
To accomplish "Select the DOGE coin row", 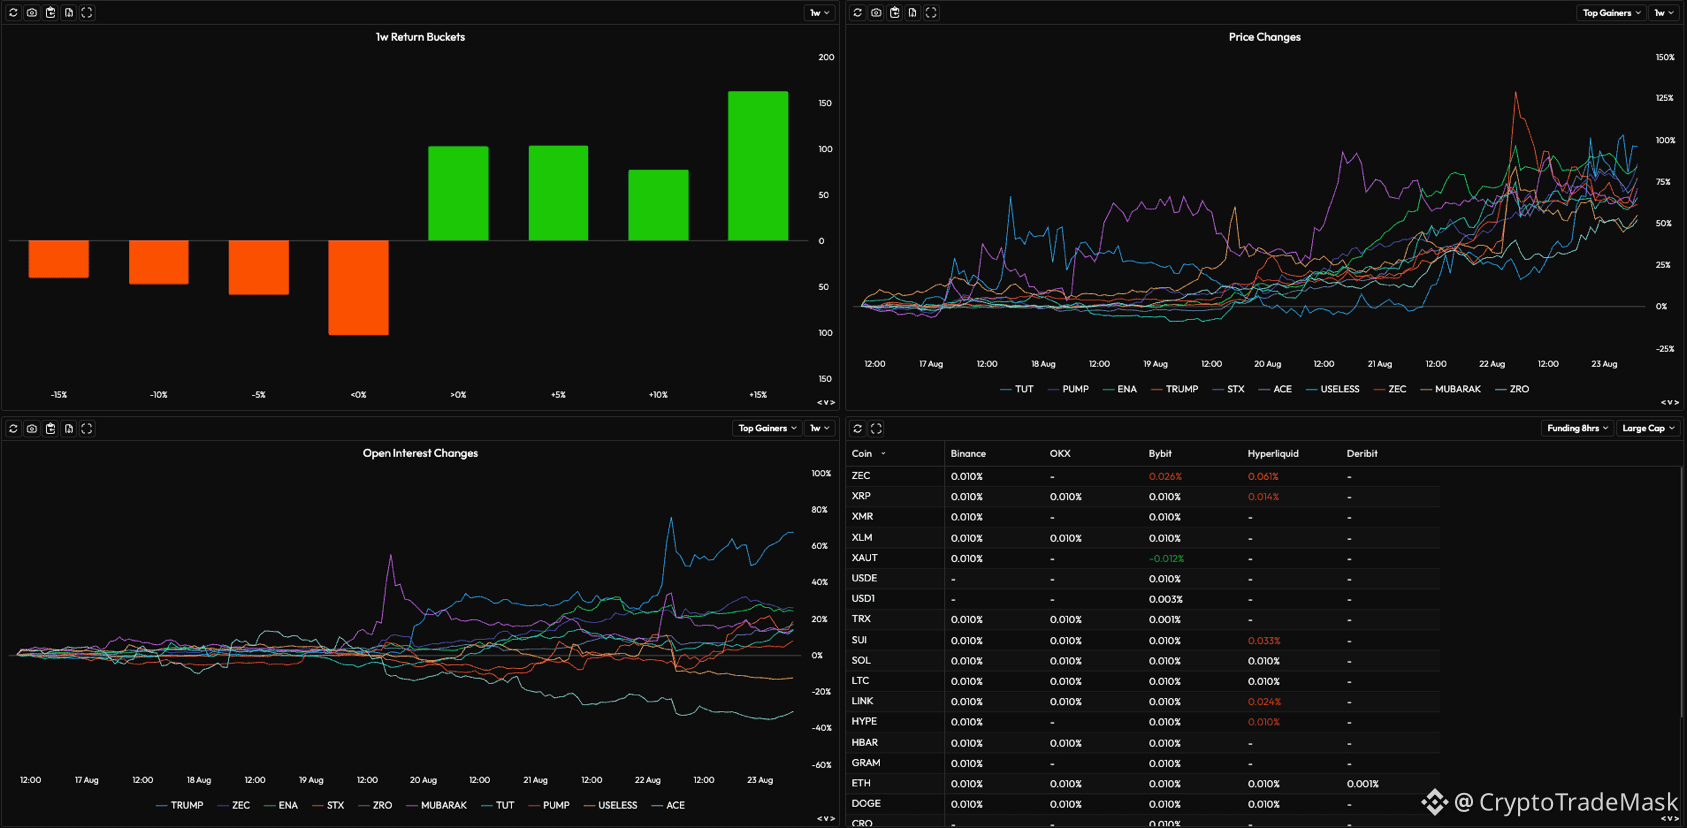I will click(1143, 804).
